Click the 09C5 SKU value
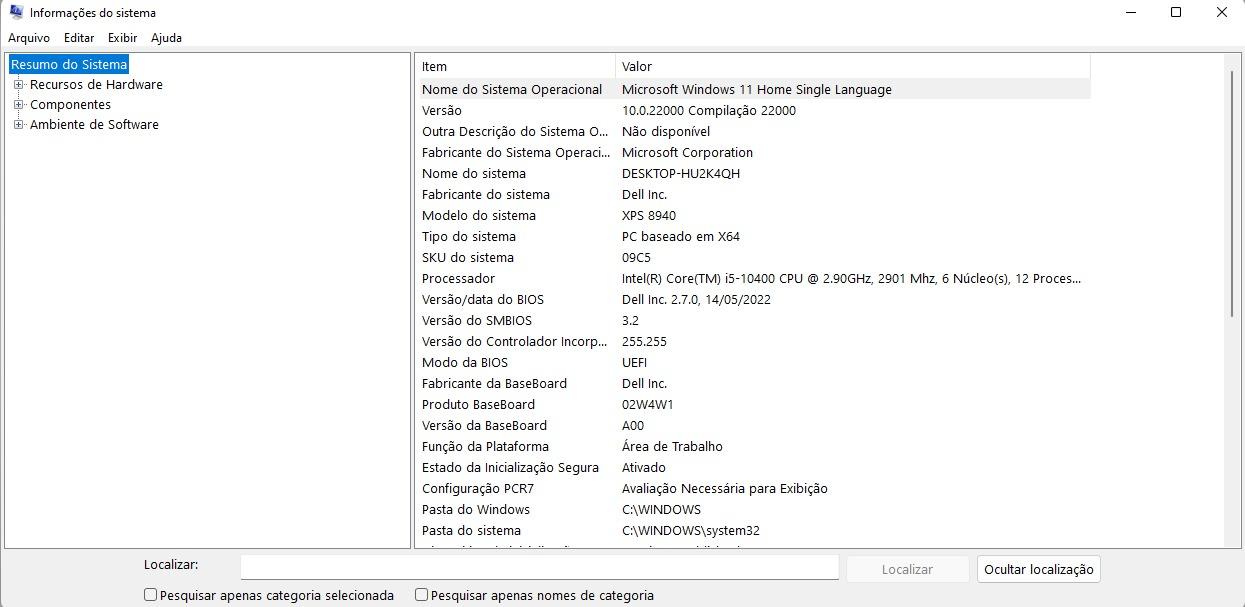The width and height of the screenshot is (1245, 607). click(636, 258)
